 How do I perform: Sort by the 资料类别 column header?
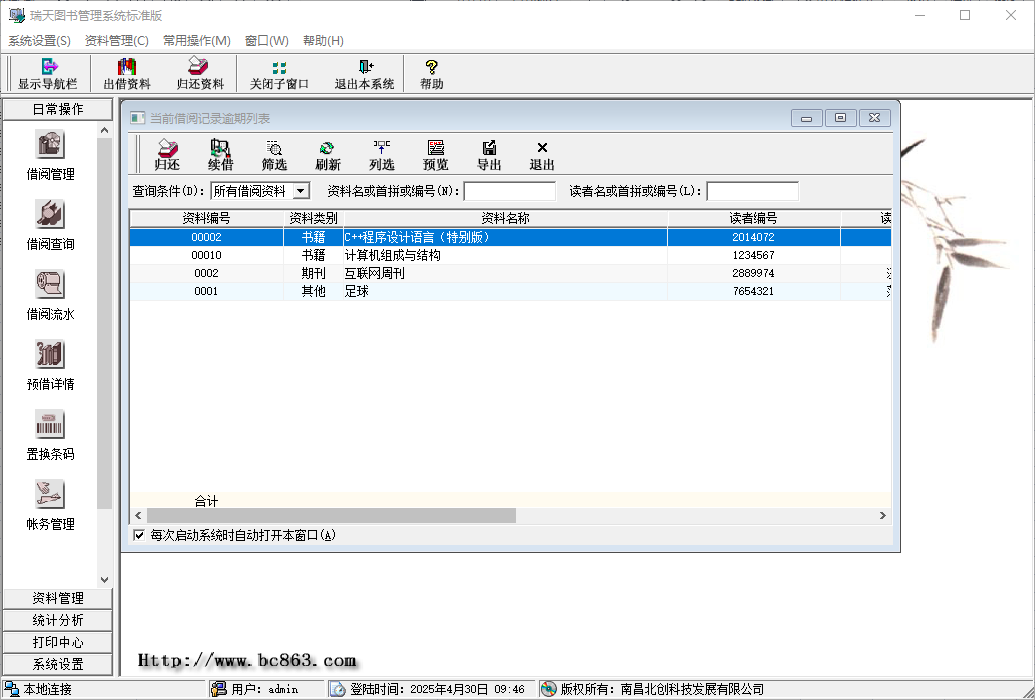point(314,218)
